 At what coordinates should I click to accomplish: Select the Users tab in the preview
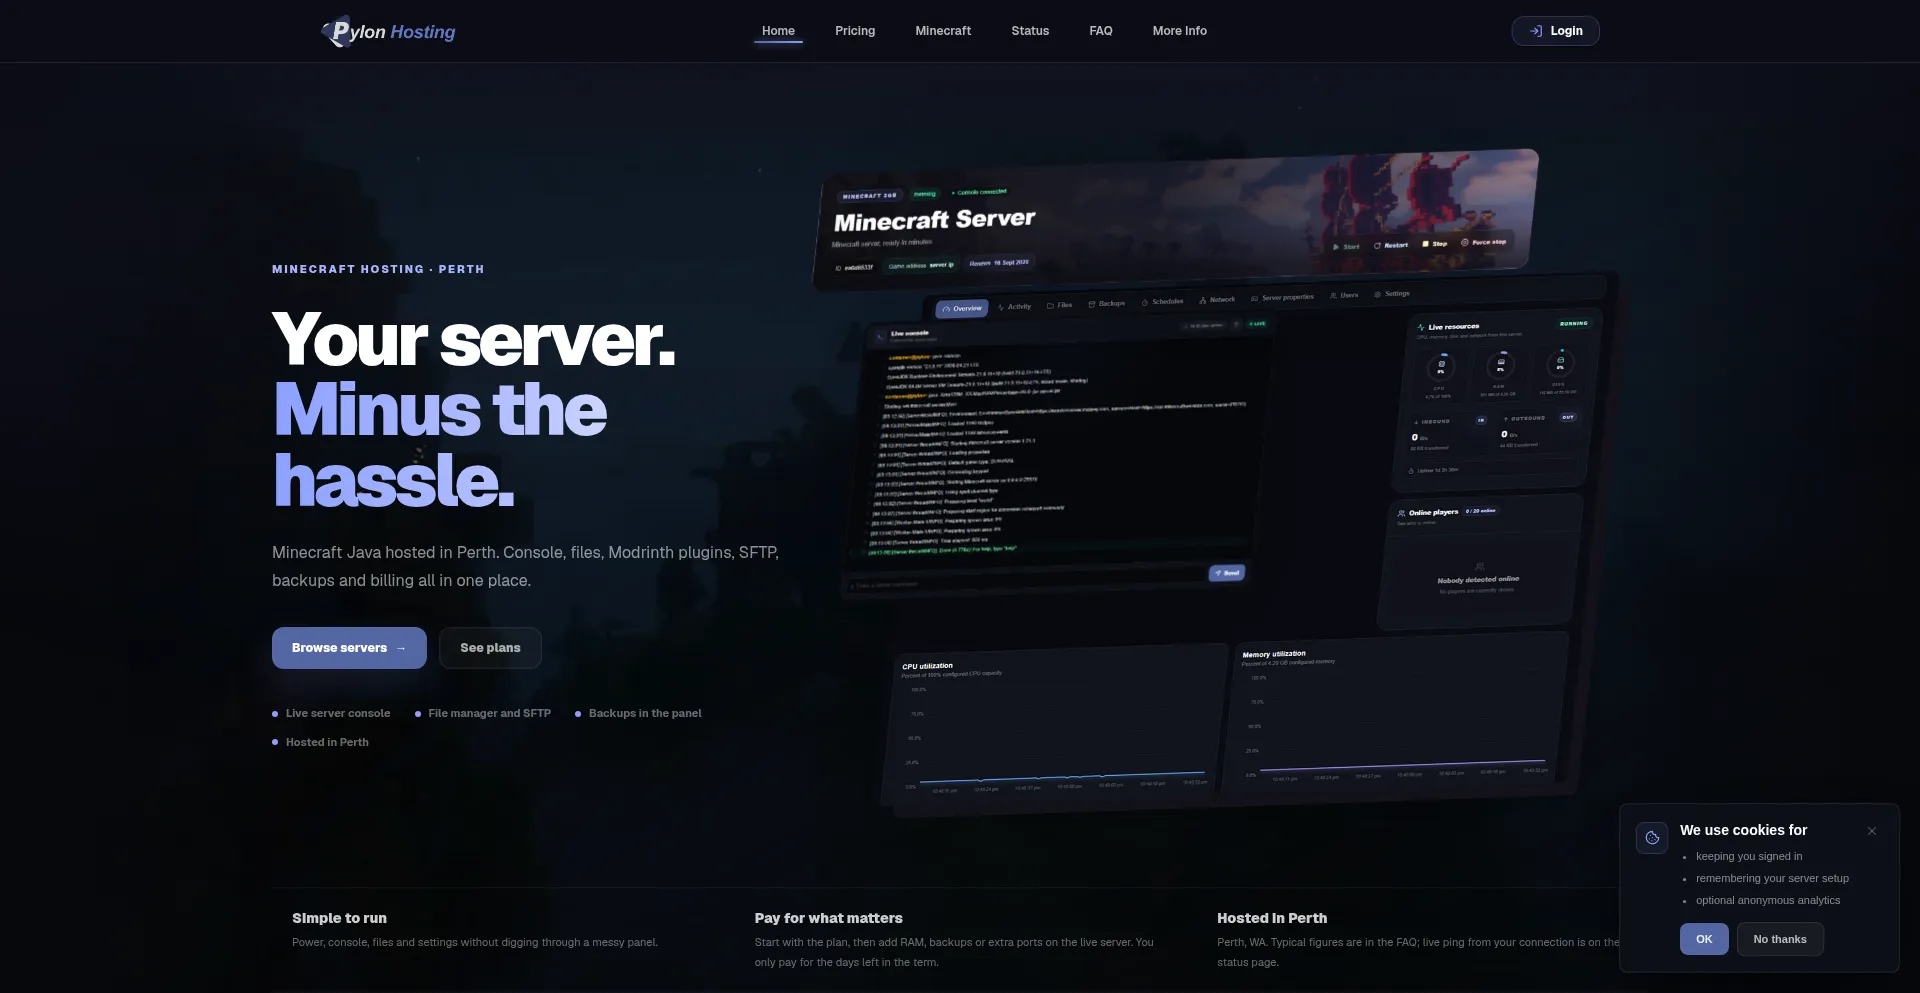pyautogui.click(x=1344, y=295)
